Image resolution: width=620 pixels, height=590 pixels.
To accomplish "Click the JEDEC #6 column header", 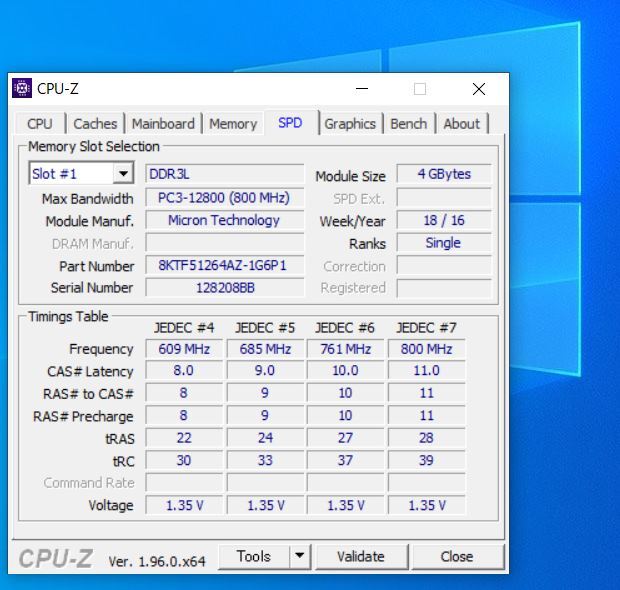I will (x=345, y=328).
